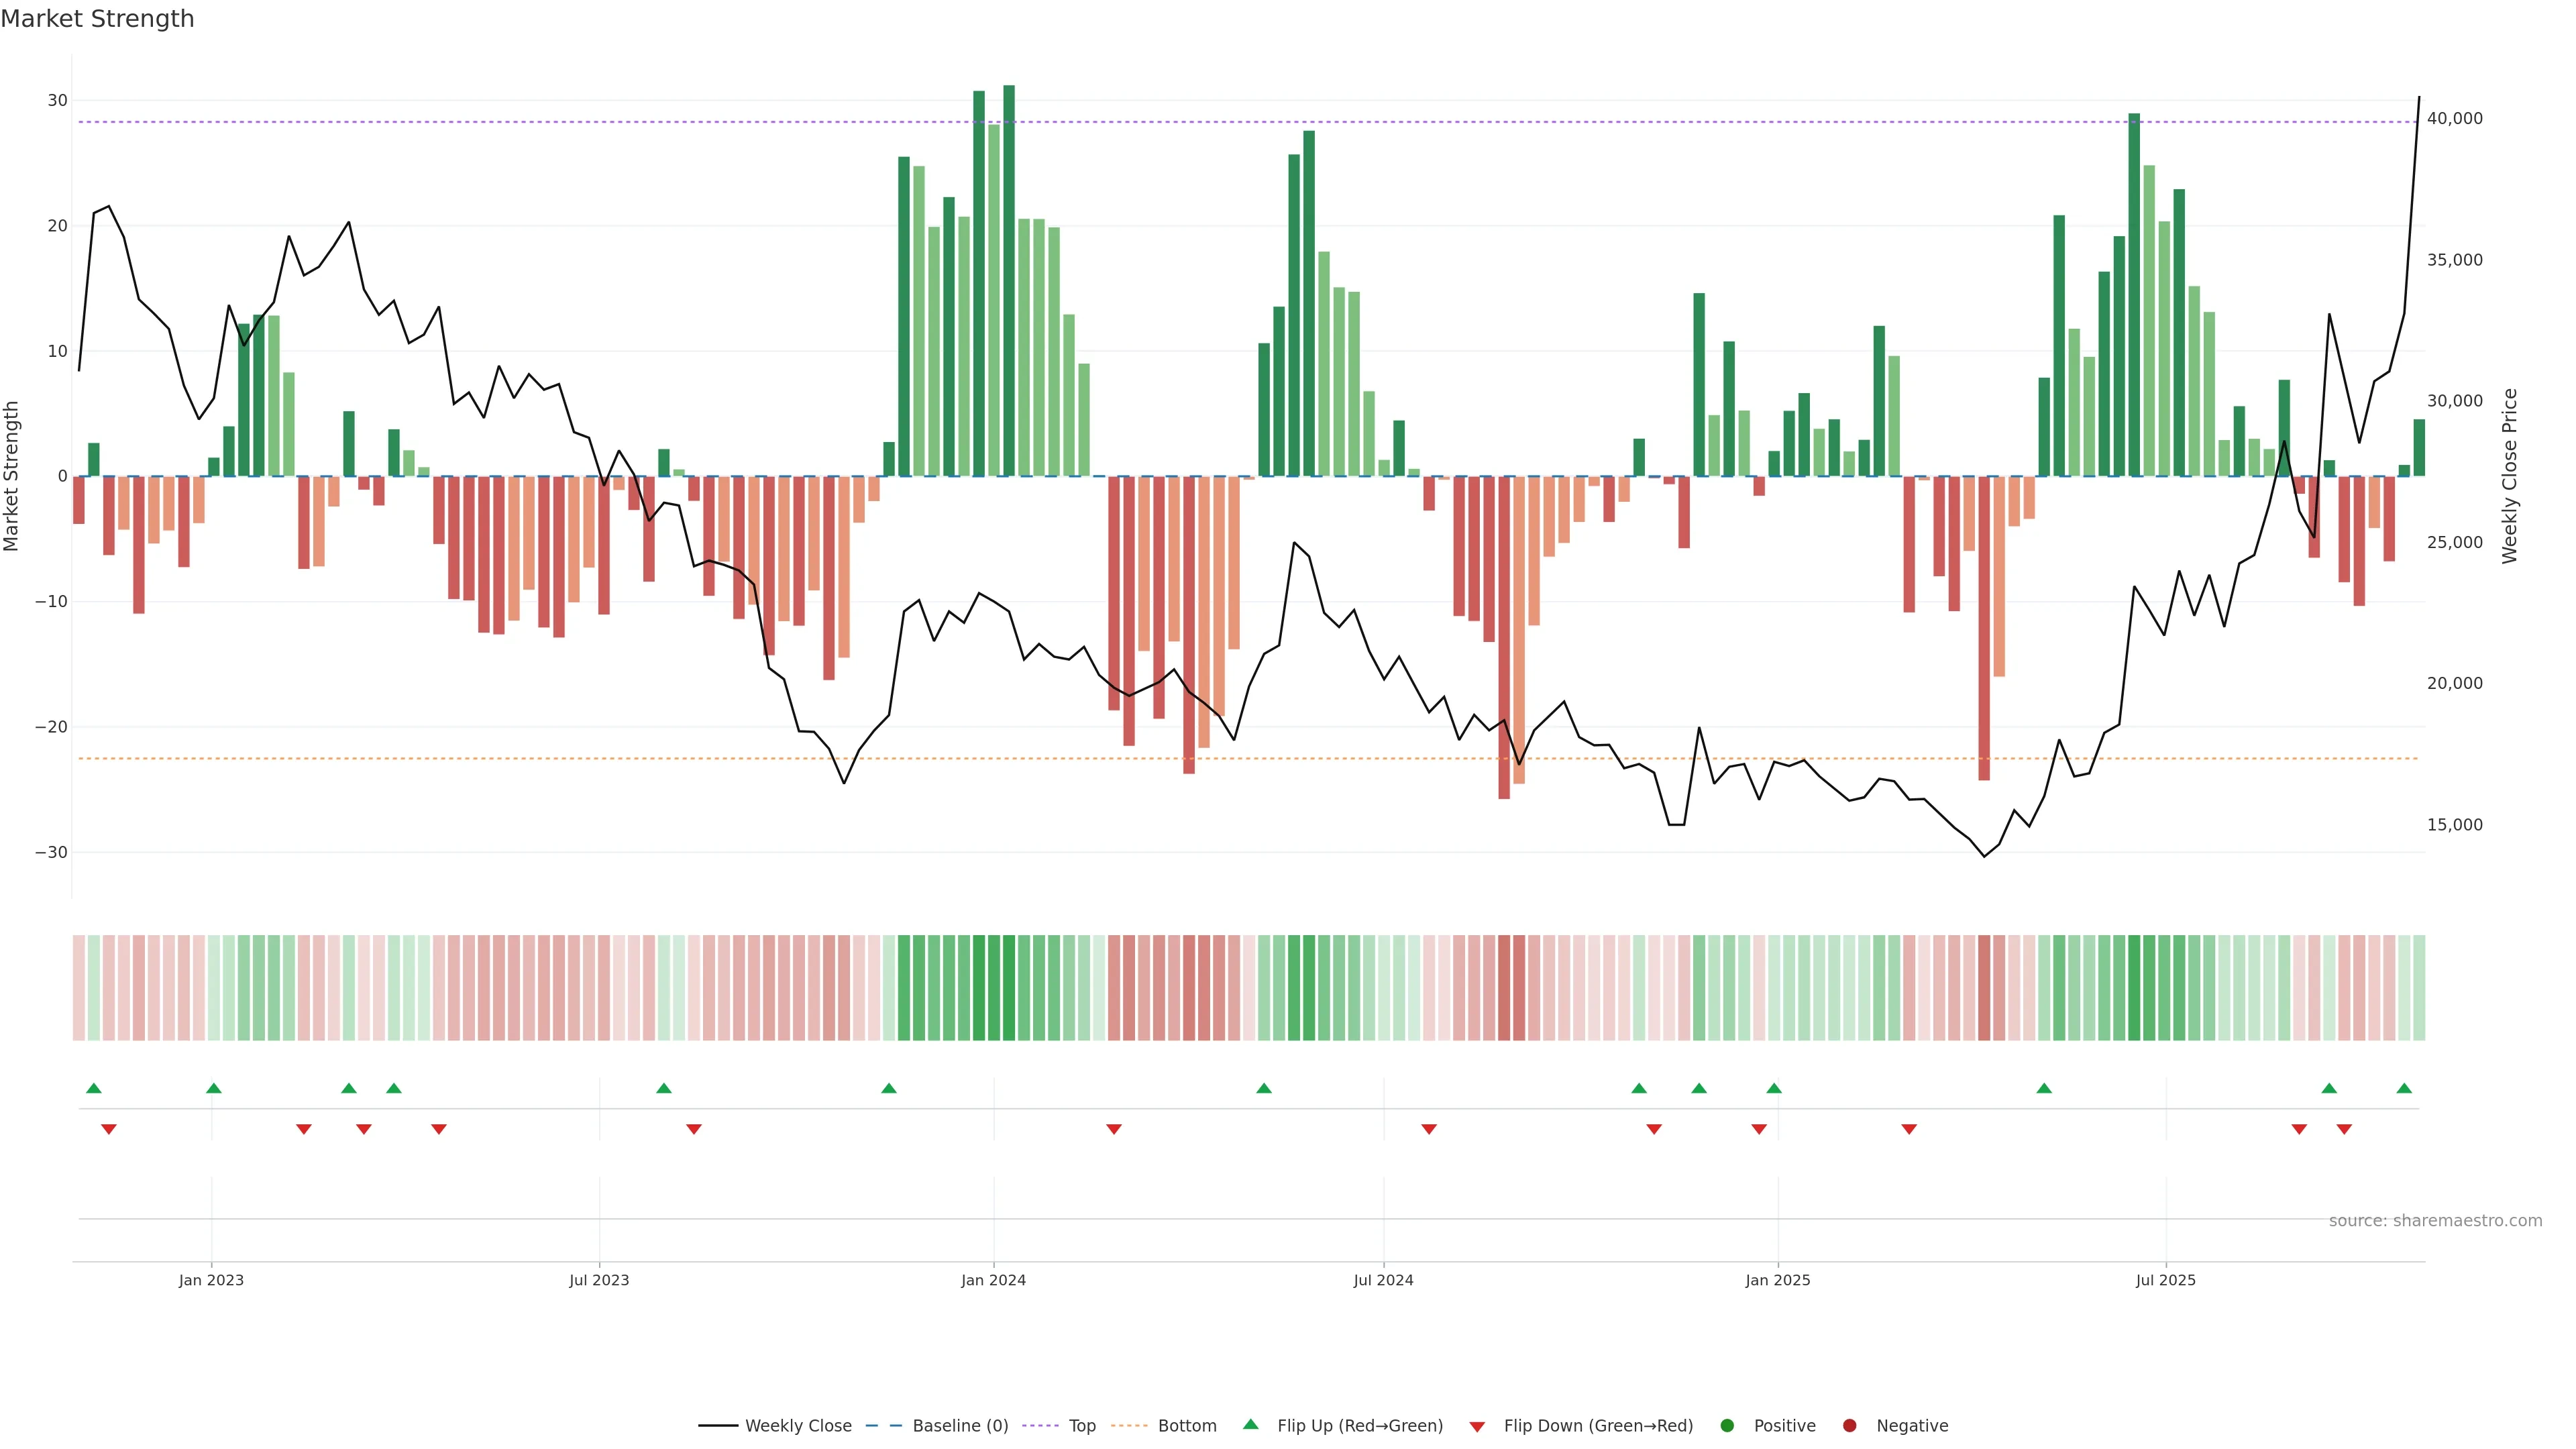Click the only green flip-up triangle between Jan 2025 and Jul 2025
The width and height of the screenshot is (2576, 1449).
click(x=2044, y=1088)
